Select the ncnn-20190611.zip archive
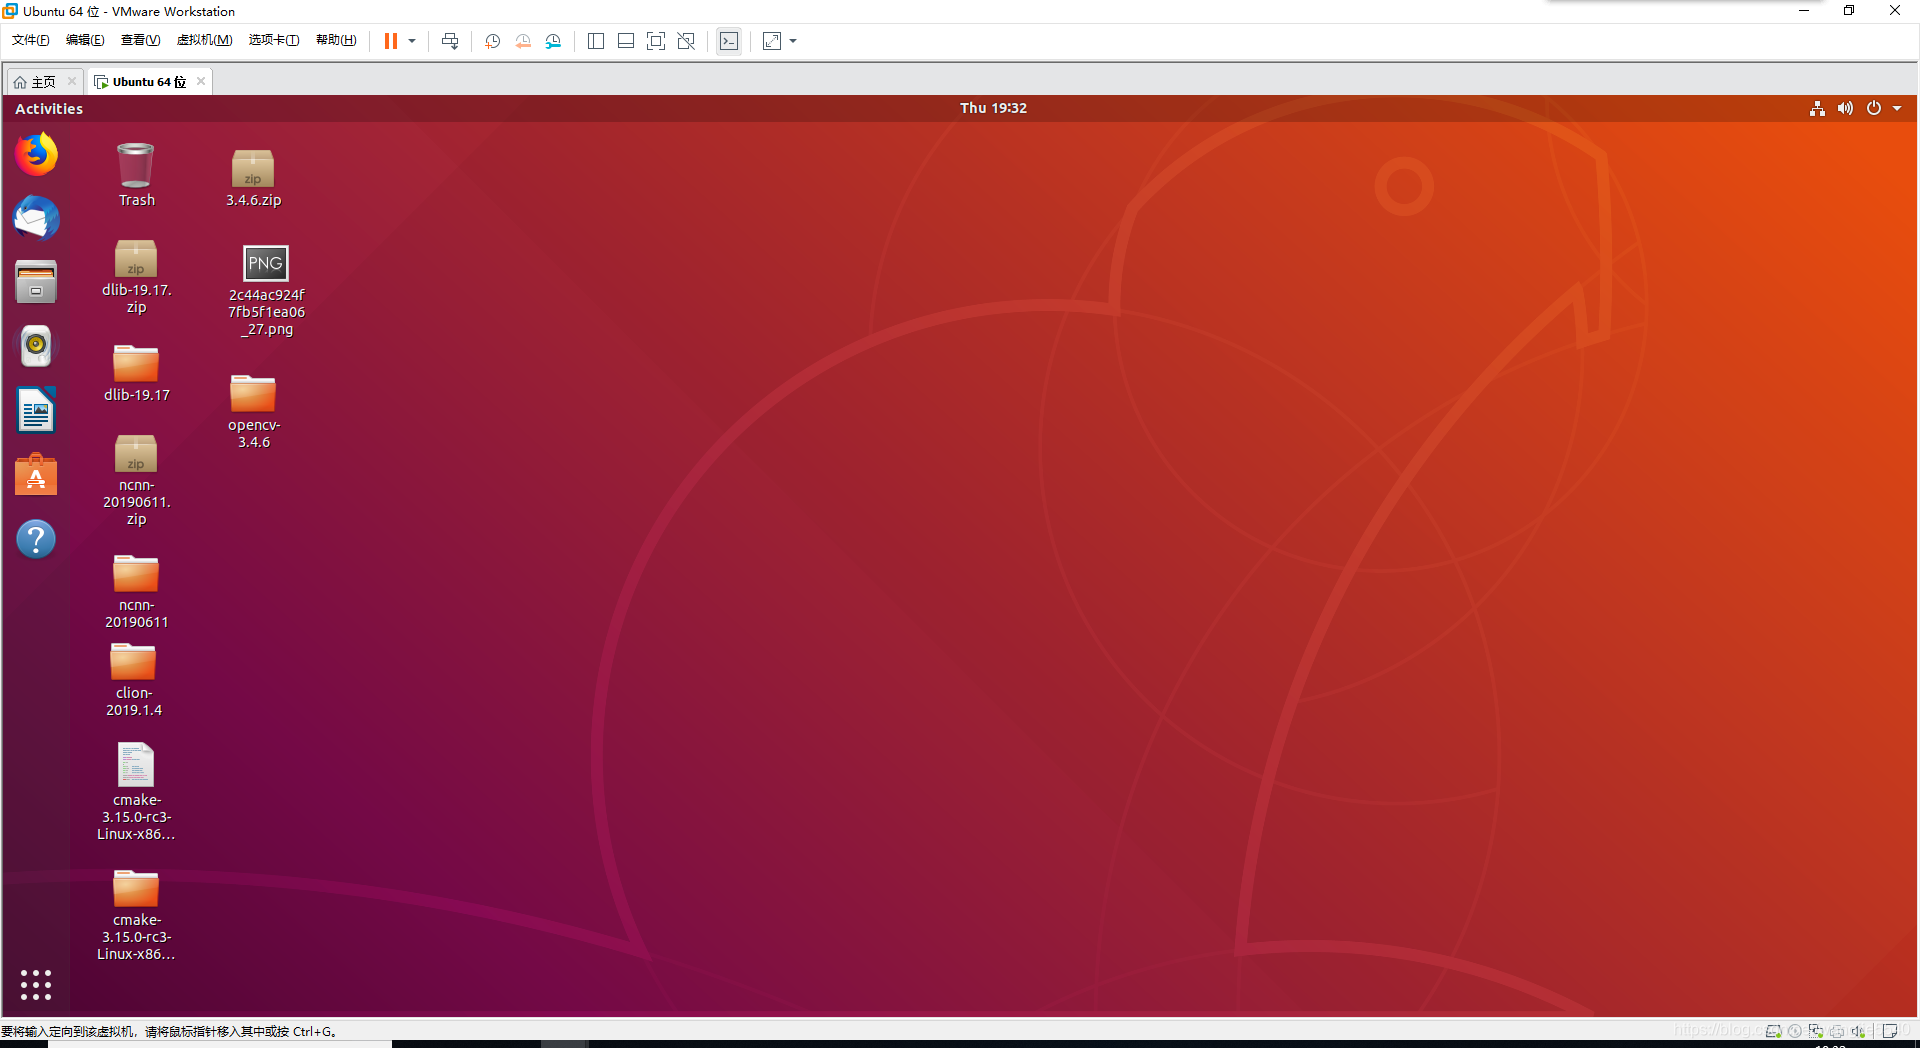Image resolution: width=1920 pixels, height=1048 pixels. tap(136, 480)
